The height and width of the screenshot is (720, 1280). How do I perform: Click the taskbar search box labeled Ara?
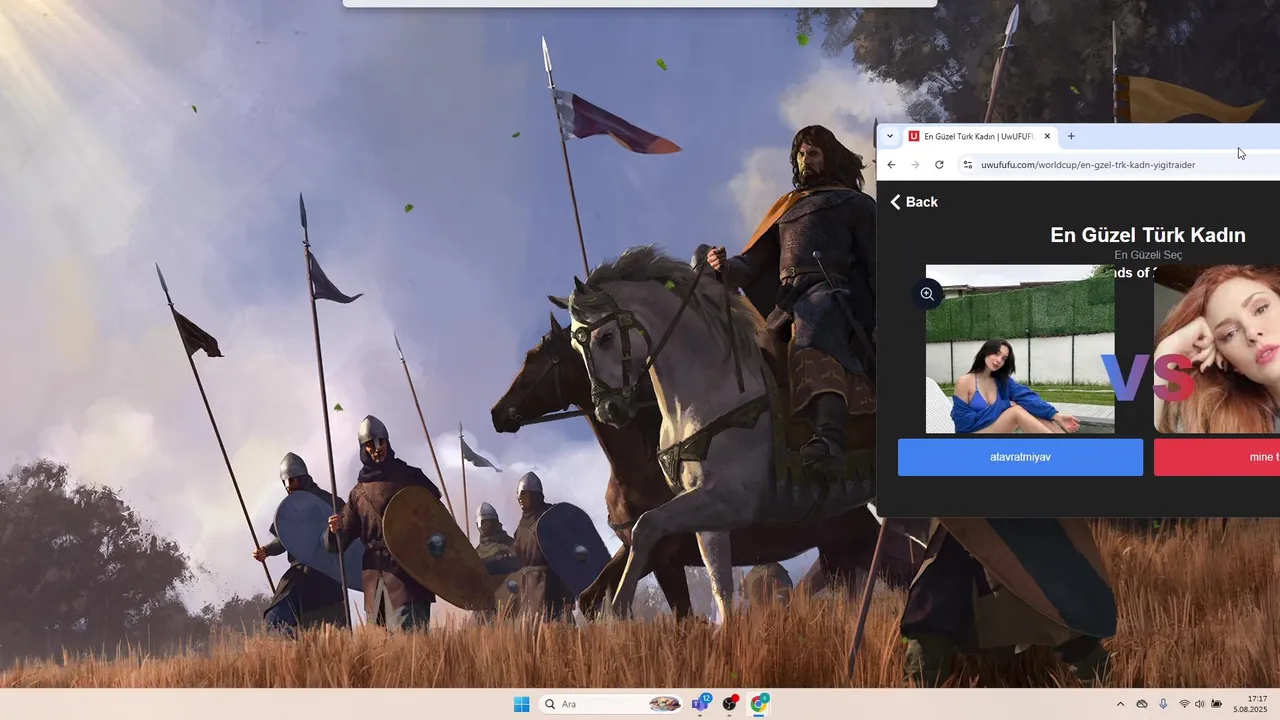[612, 704]
